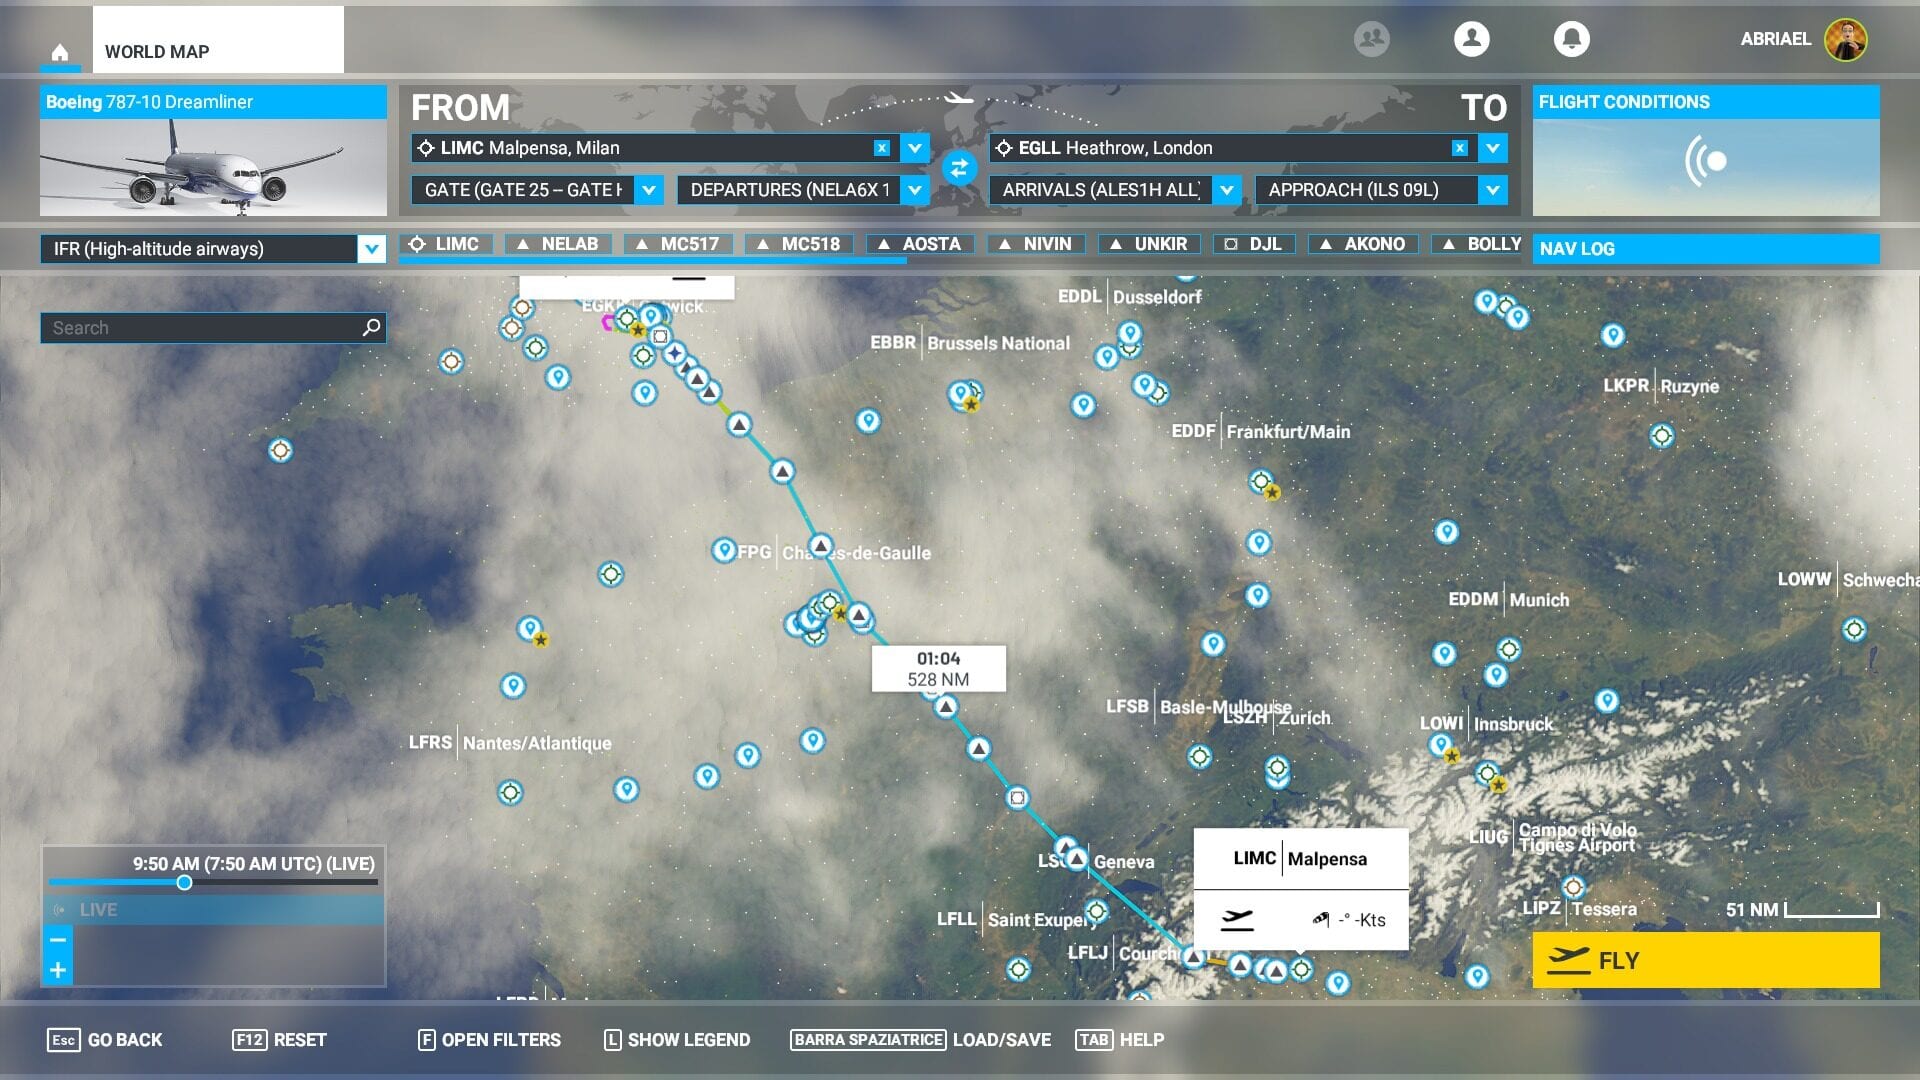1920x1080 pixels.
Task: Clear the EGLL destination airport field
Action: [x=1458, y=147]
